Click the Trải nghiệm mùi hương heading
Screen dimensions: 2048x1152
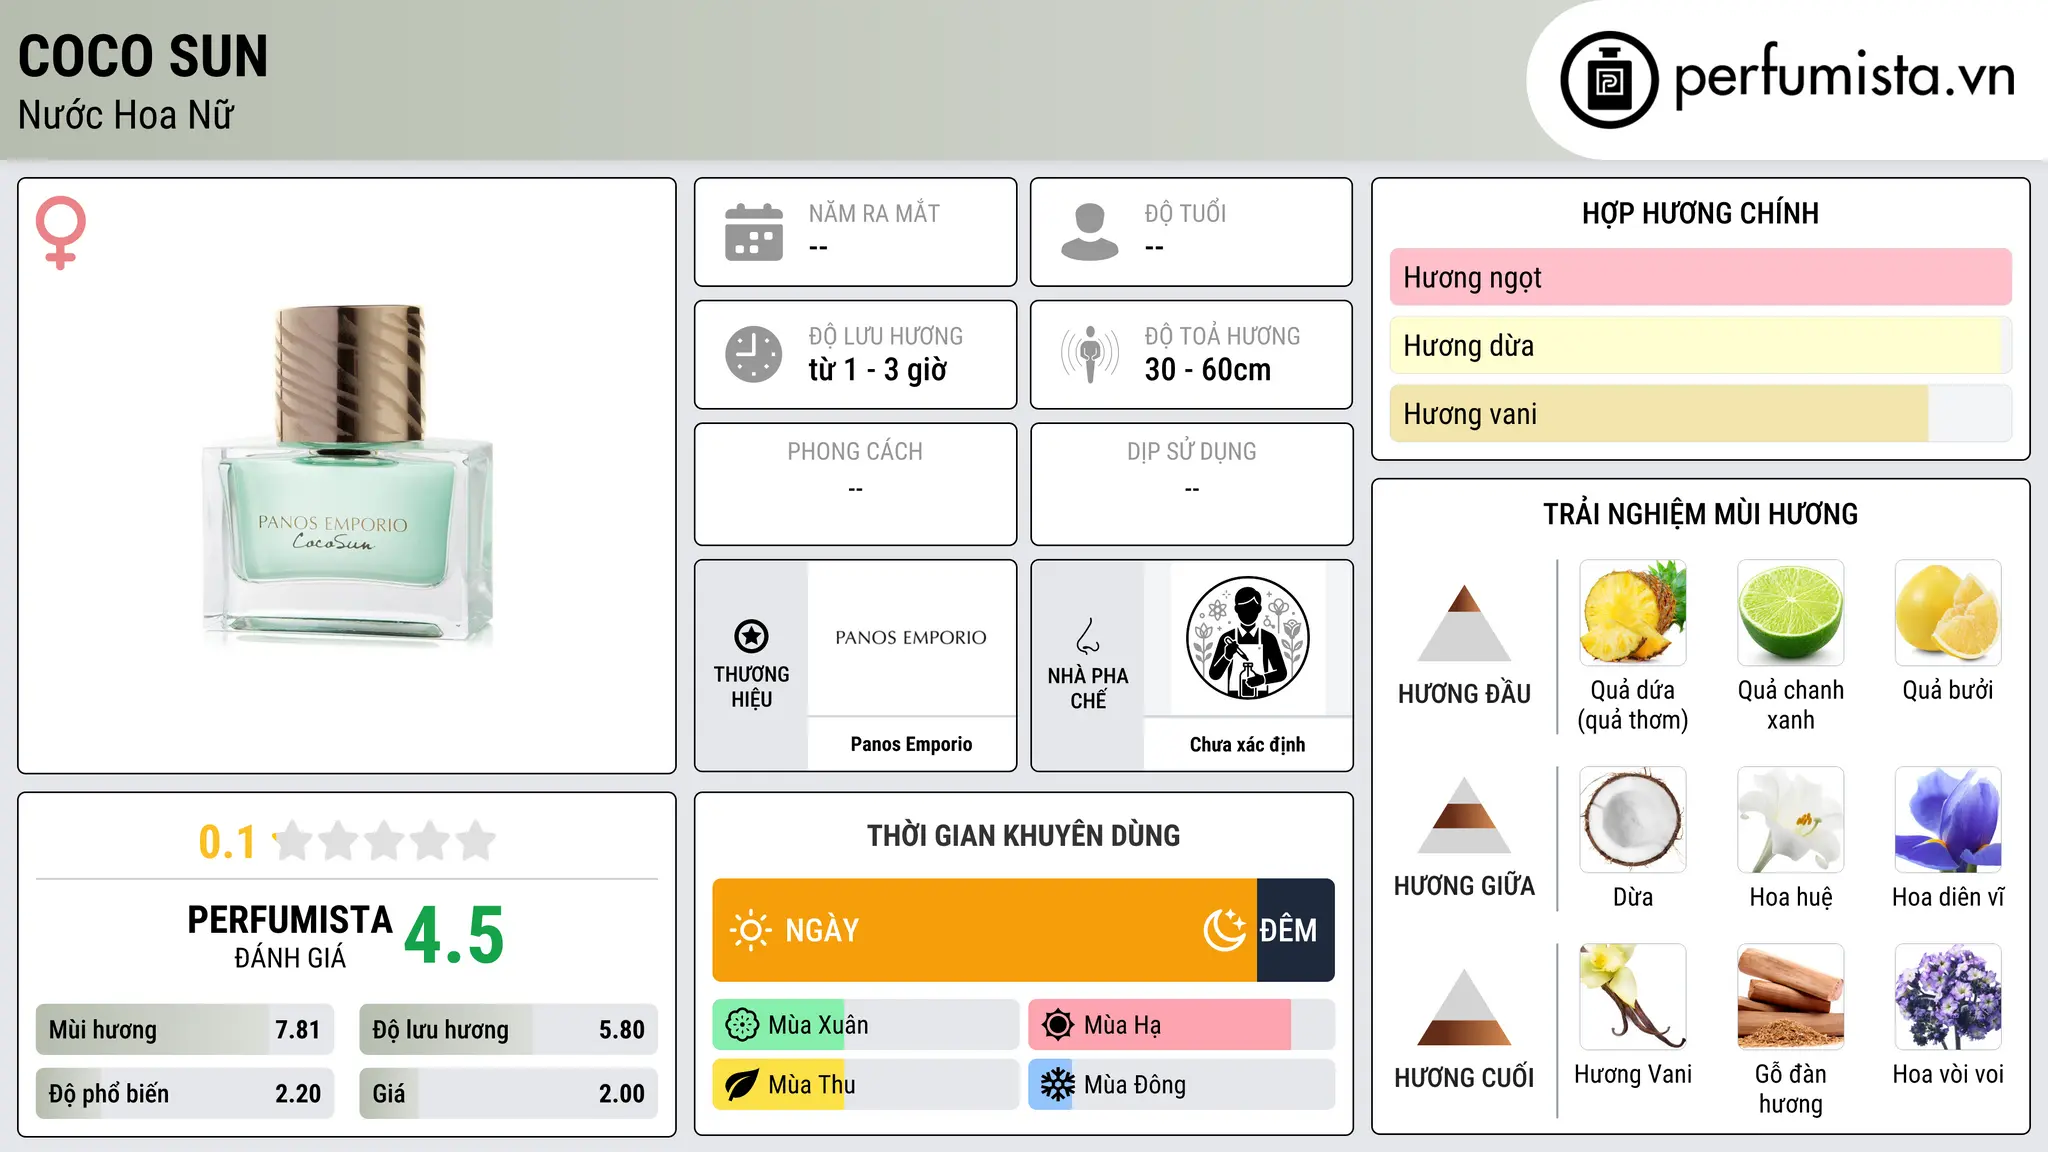(1700, 514)
